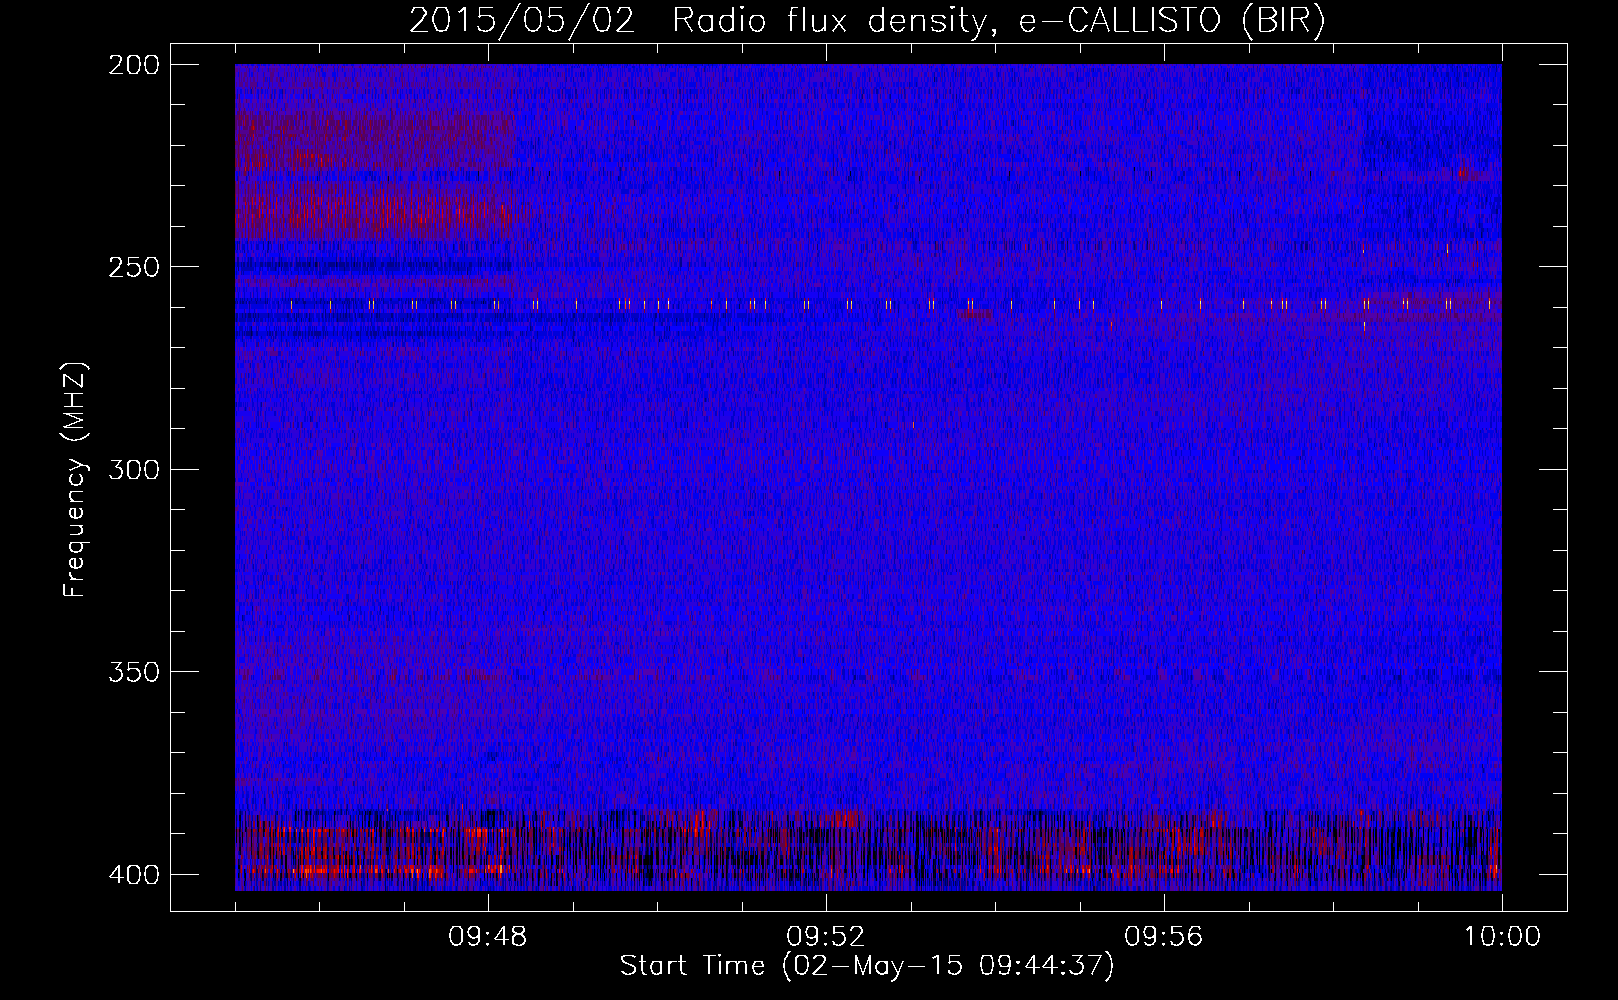Click the 200 frequency tick label

click(133, 65)
